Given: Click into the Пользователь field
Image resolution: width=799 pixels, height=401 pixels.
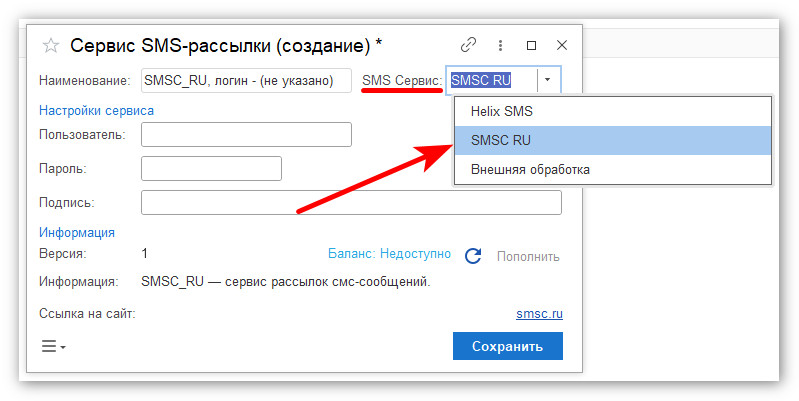Looking at the screenshot, I should tap(246, 135).
